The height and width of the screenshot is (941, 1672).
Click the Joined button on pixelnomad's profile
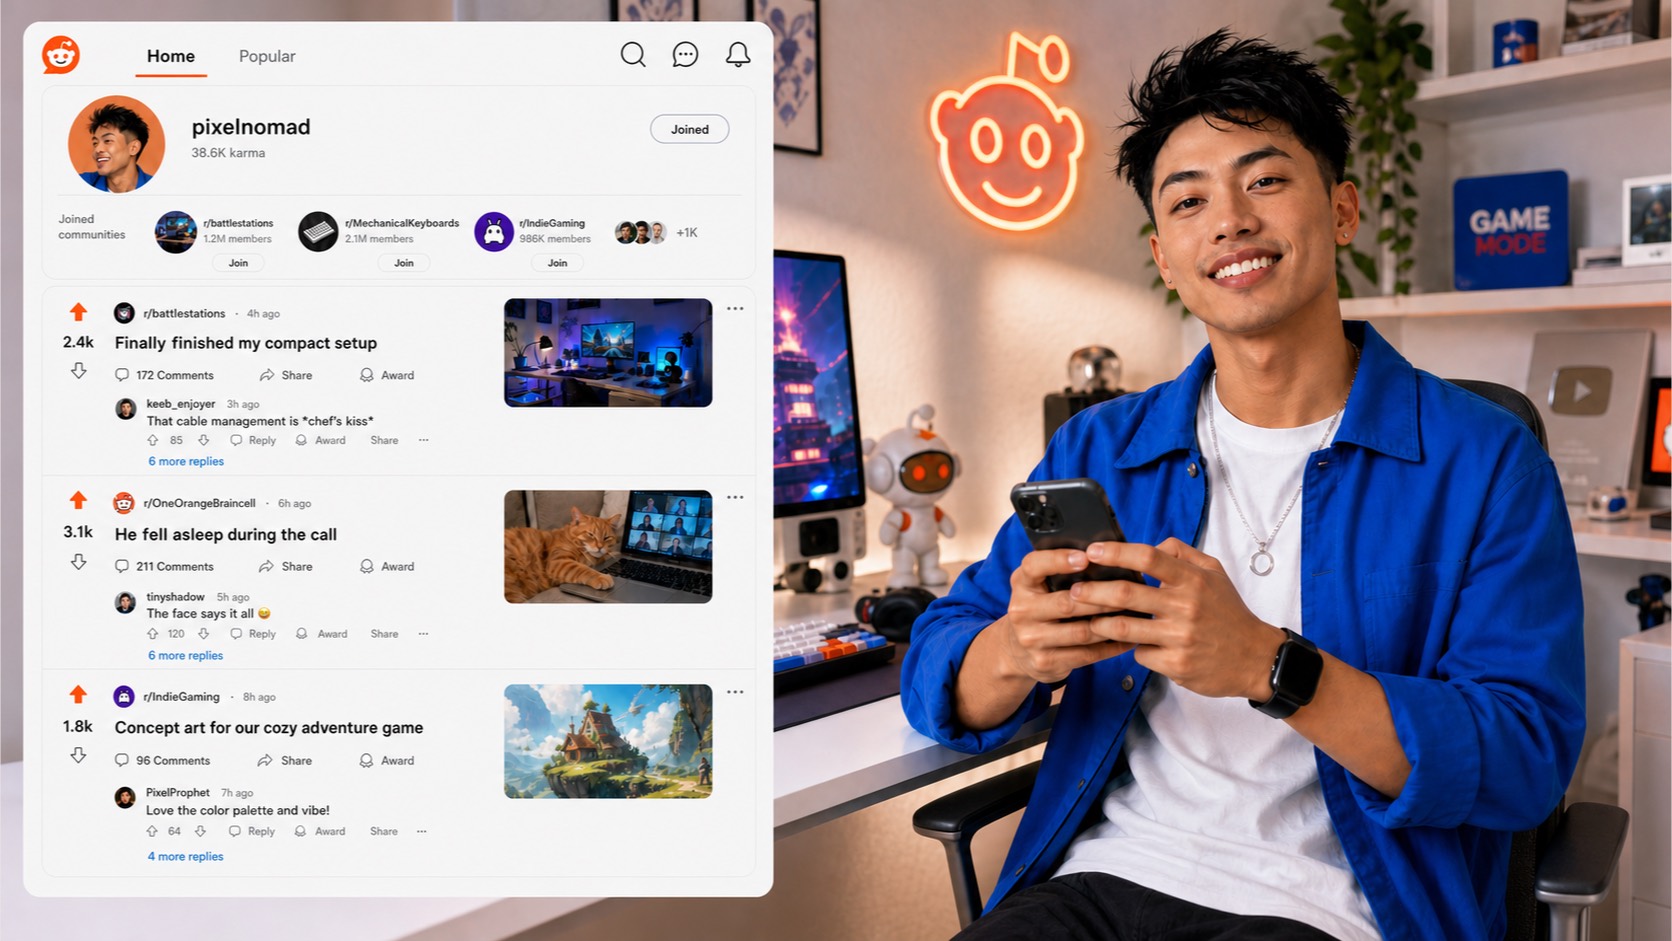[689, 129]
